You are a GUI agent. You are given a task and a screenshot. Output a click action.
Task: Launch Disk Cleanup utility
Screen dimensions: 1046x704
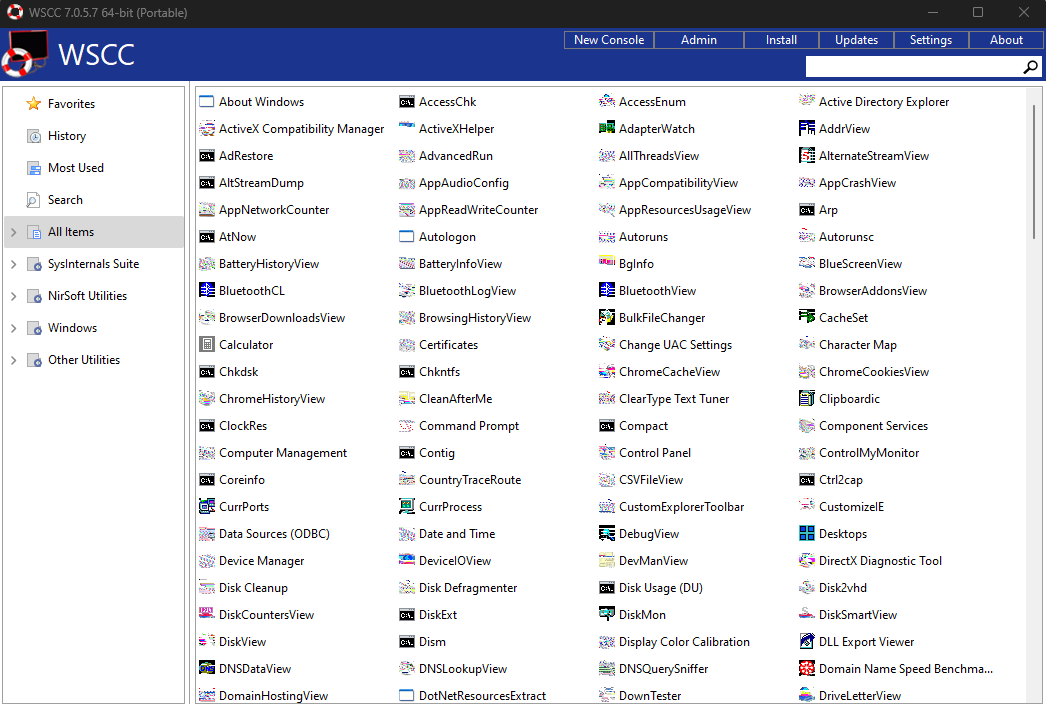(253, 588)
